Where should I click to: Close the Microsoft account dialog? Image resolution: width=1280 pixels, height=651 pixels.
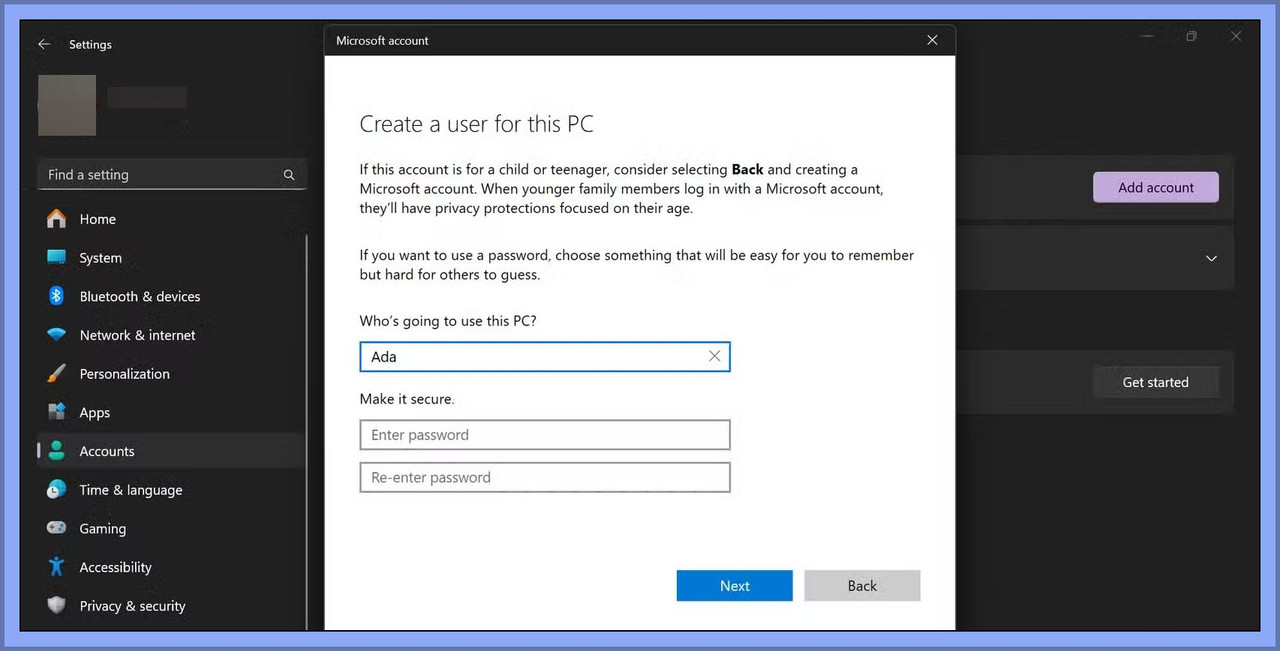pyautogui.click(x=932, y=40)
